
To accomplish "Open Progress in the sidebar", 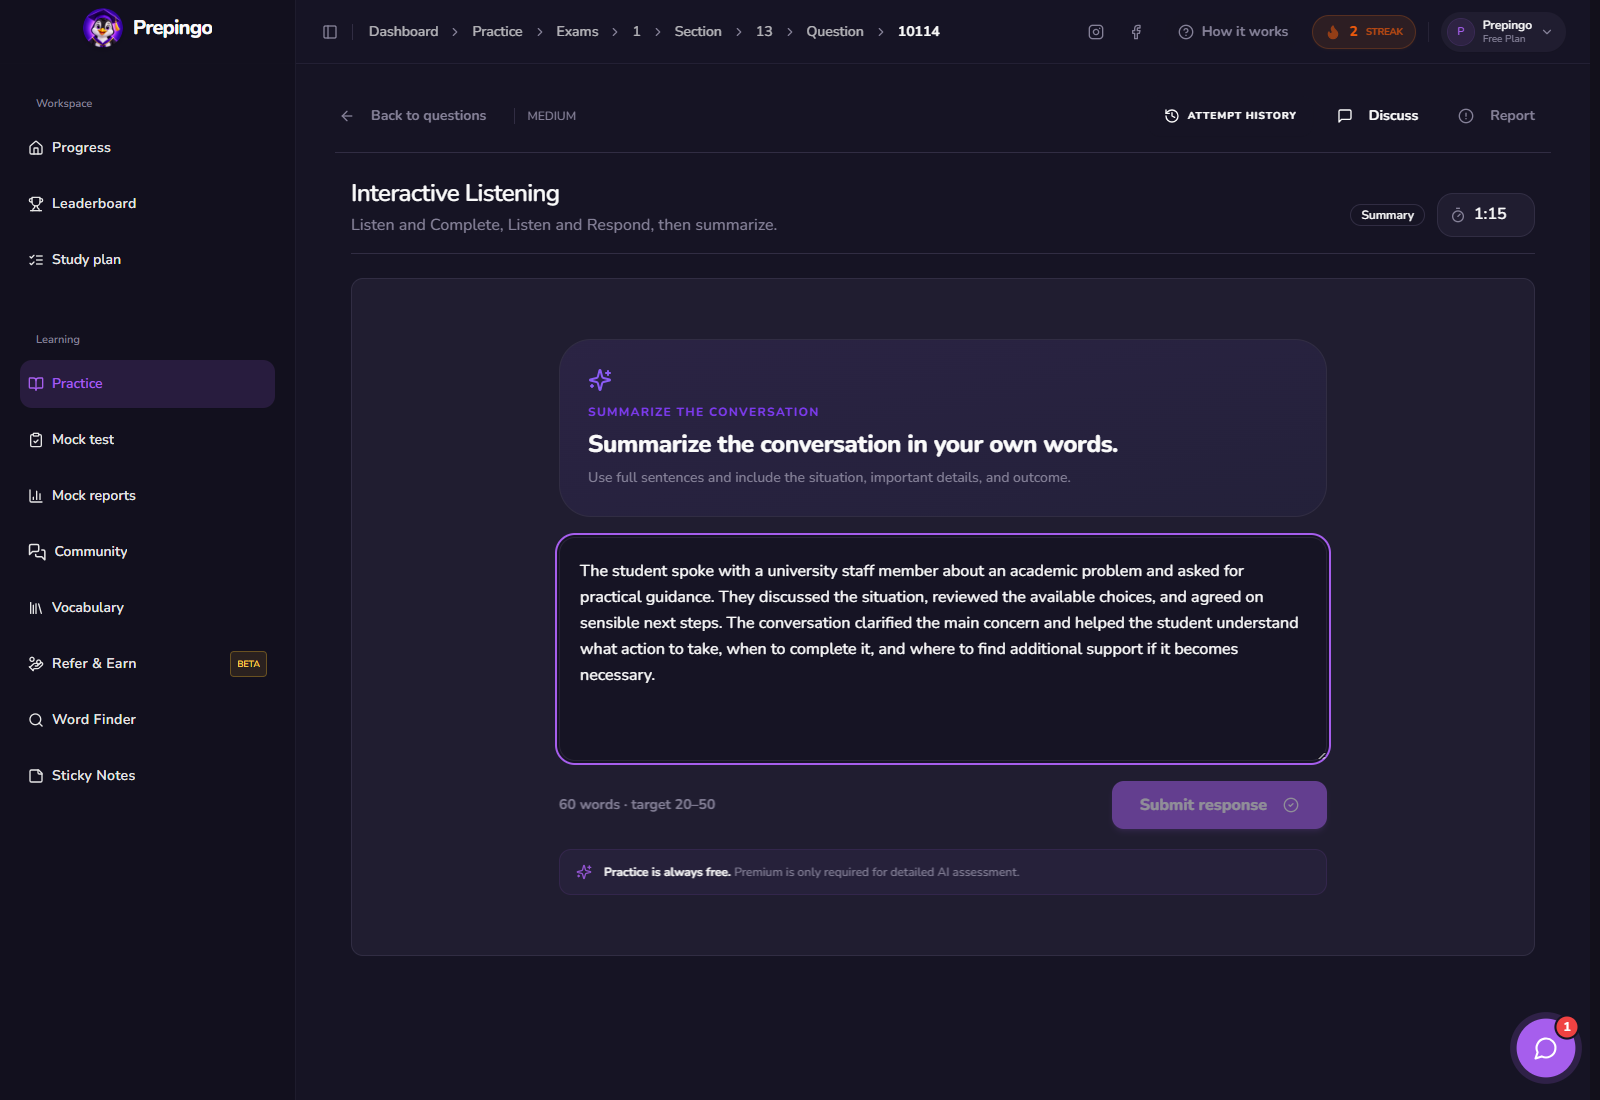I will (x=147, y=148).
